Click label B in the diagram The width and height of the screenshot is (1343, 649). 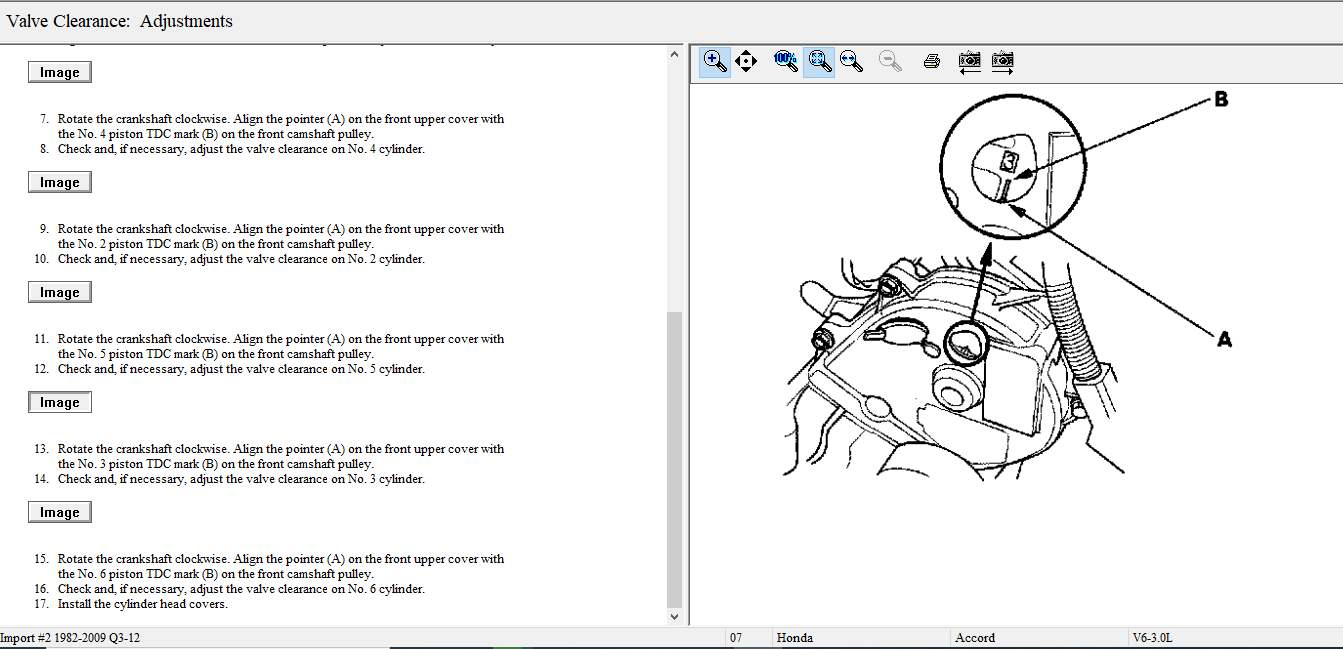pos(1221,99)
